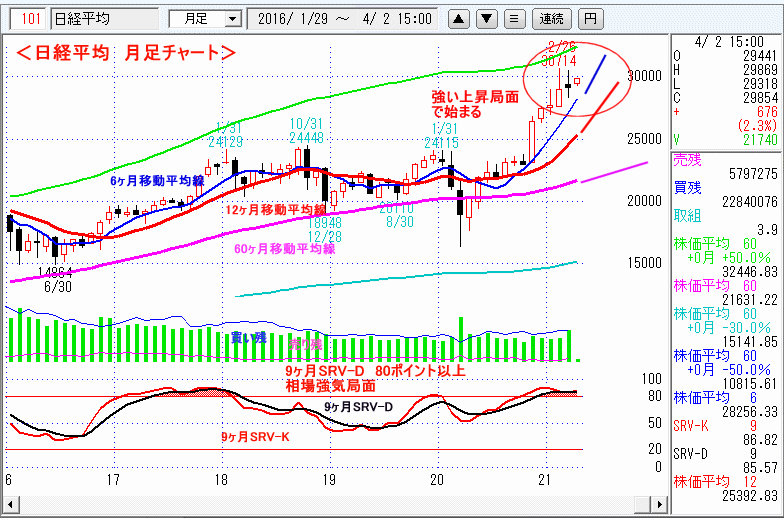
Task: Click the up triangle scroll button
Action: [x=458, y=18]
